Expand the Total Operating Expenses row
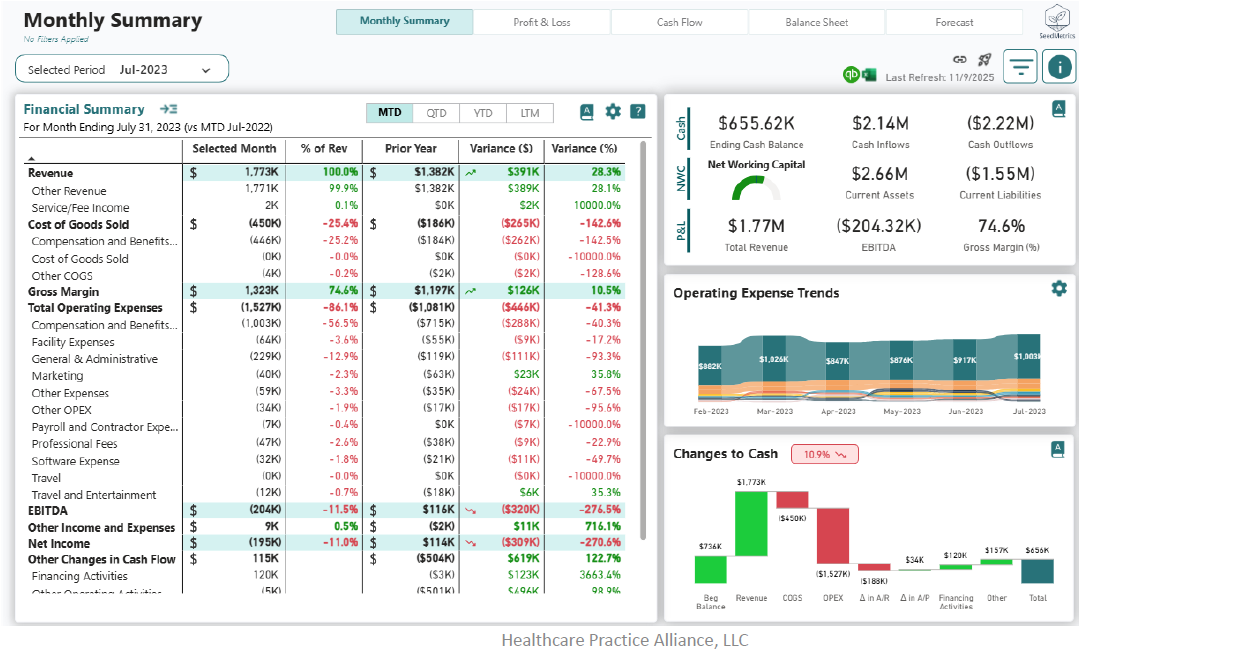The width and height of the screenshot is (1237, 670). 94,308
